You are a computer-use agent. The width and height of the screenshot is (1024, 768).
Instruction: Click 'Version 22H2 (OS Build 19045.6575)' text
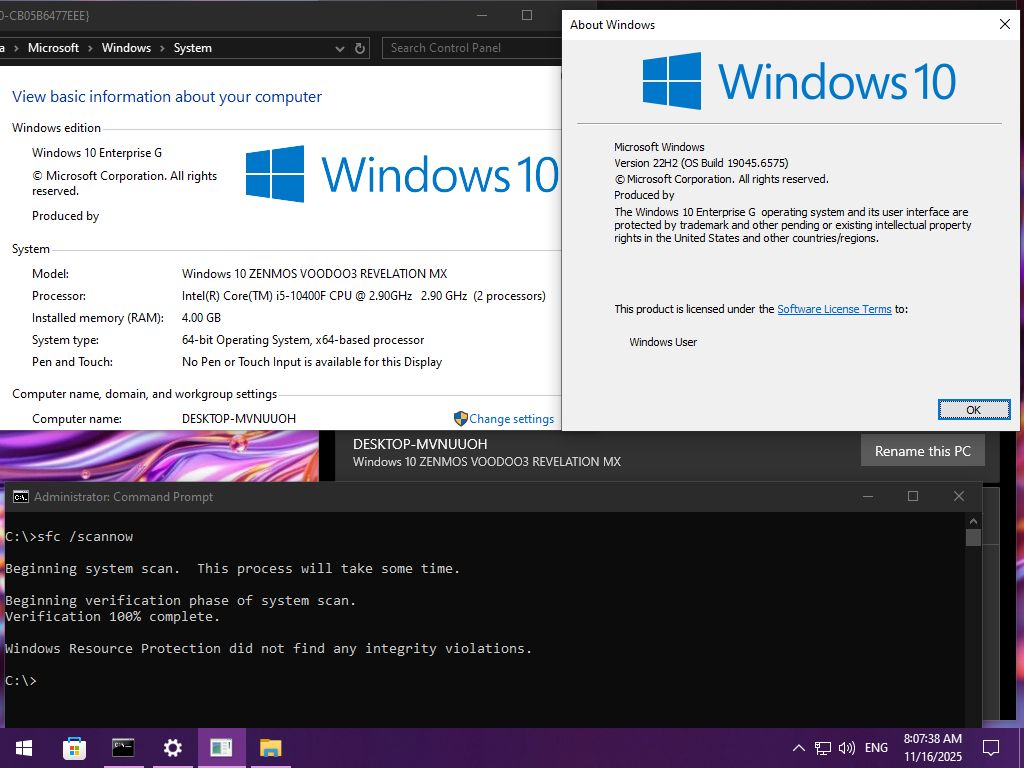point(701,163)
